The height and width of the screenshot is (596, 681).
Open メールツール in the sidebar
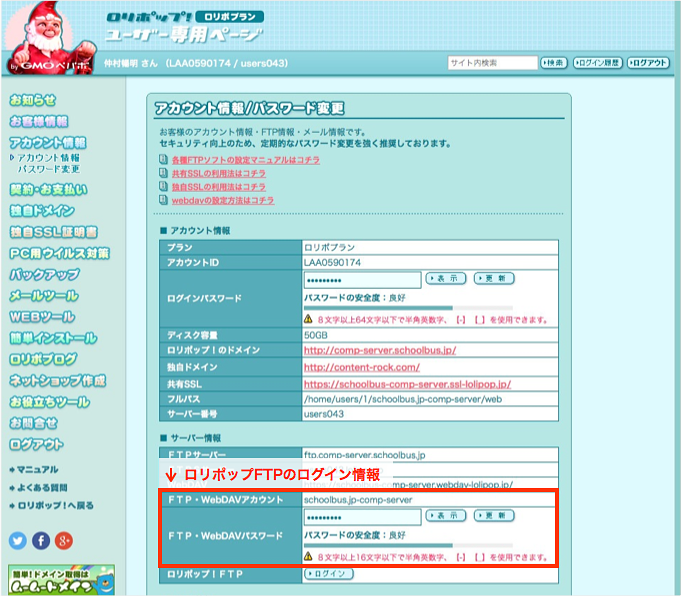click(x=44, y=296)
